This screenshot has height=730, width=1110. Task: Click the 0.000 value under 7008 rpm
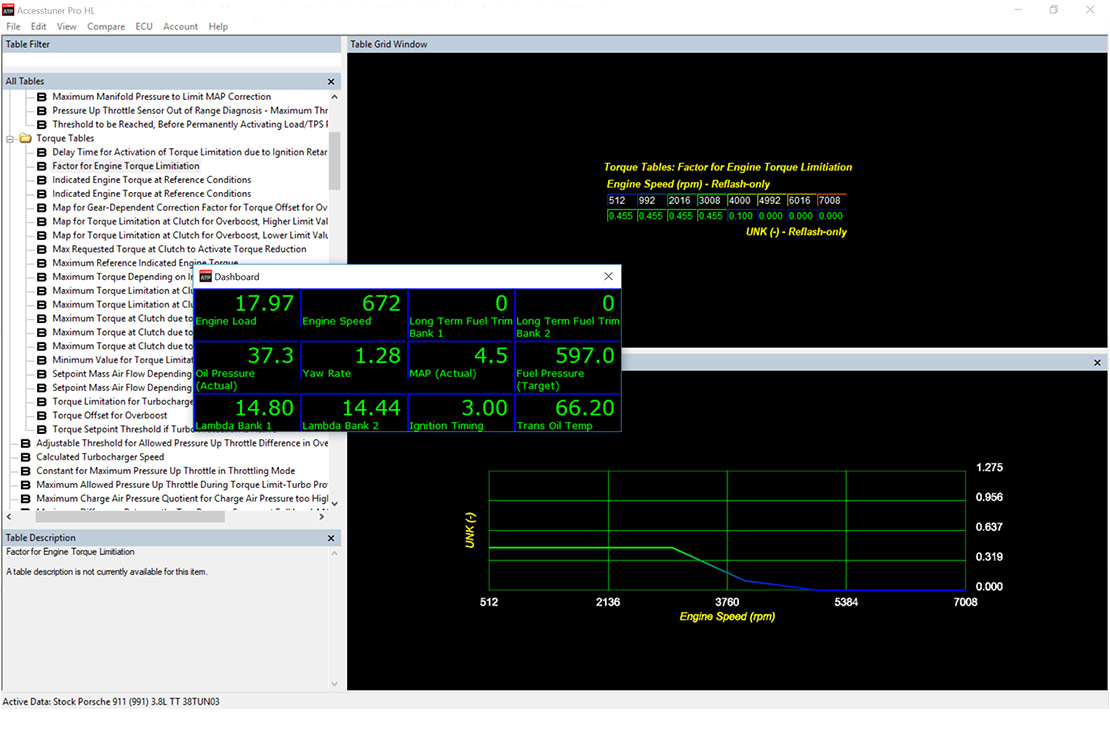pos(831,216)
